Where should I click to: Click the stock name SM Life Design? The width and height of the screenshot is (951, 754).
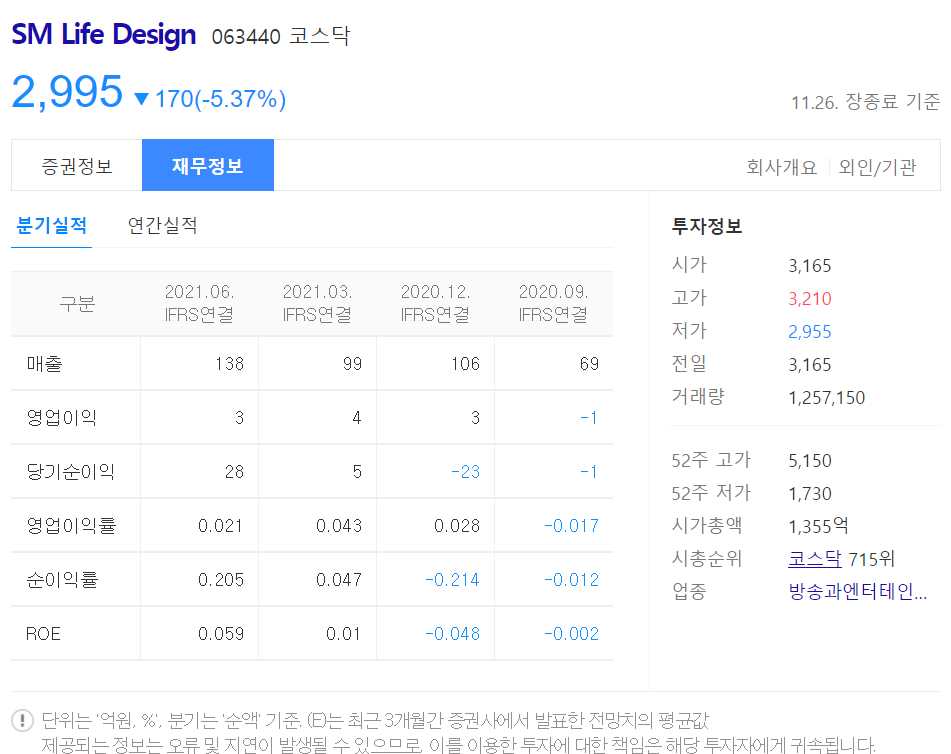coord(103,34)
